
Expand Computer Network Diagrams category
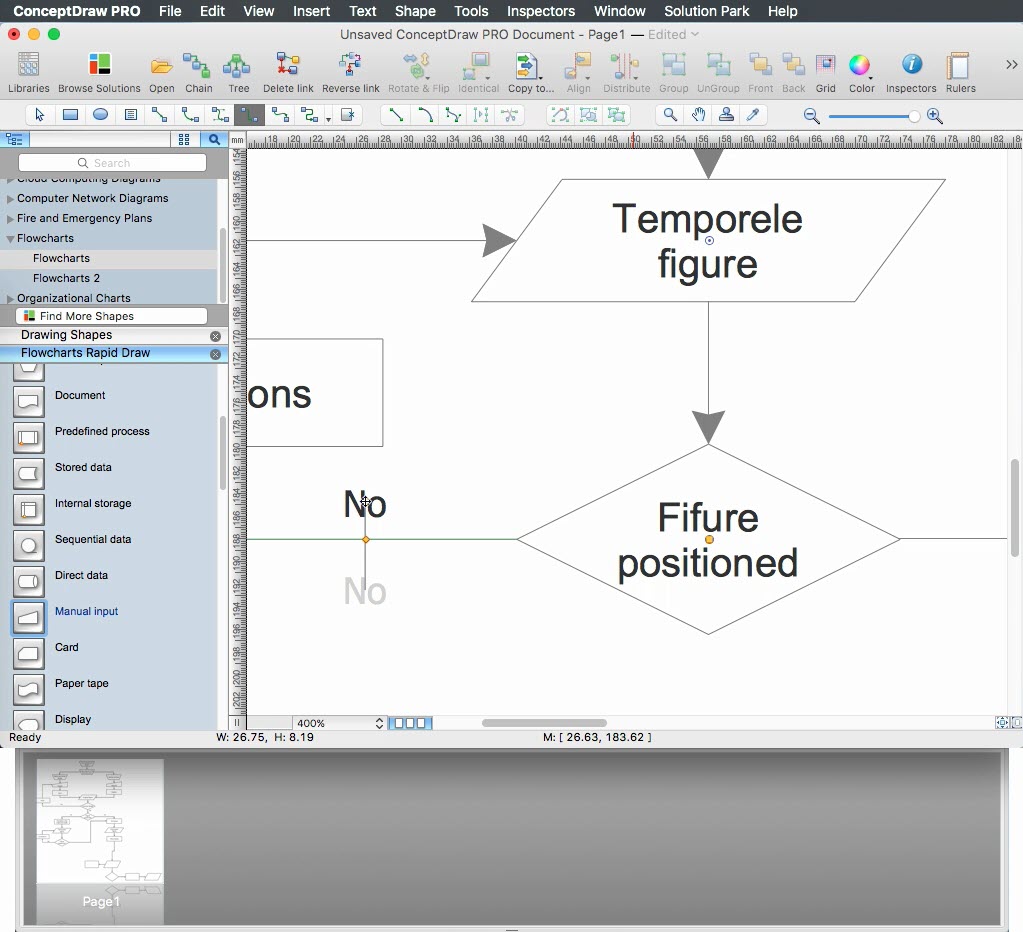[x=10, y=199]
